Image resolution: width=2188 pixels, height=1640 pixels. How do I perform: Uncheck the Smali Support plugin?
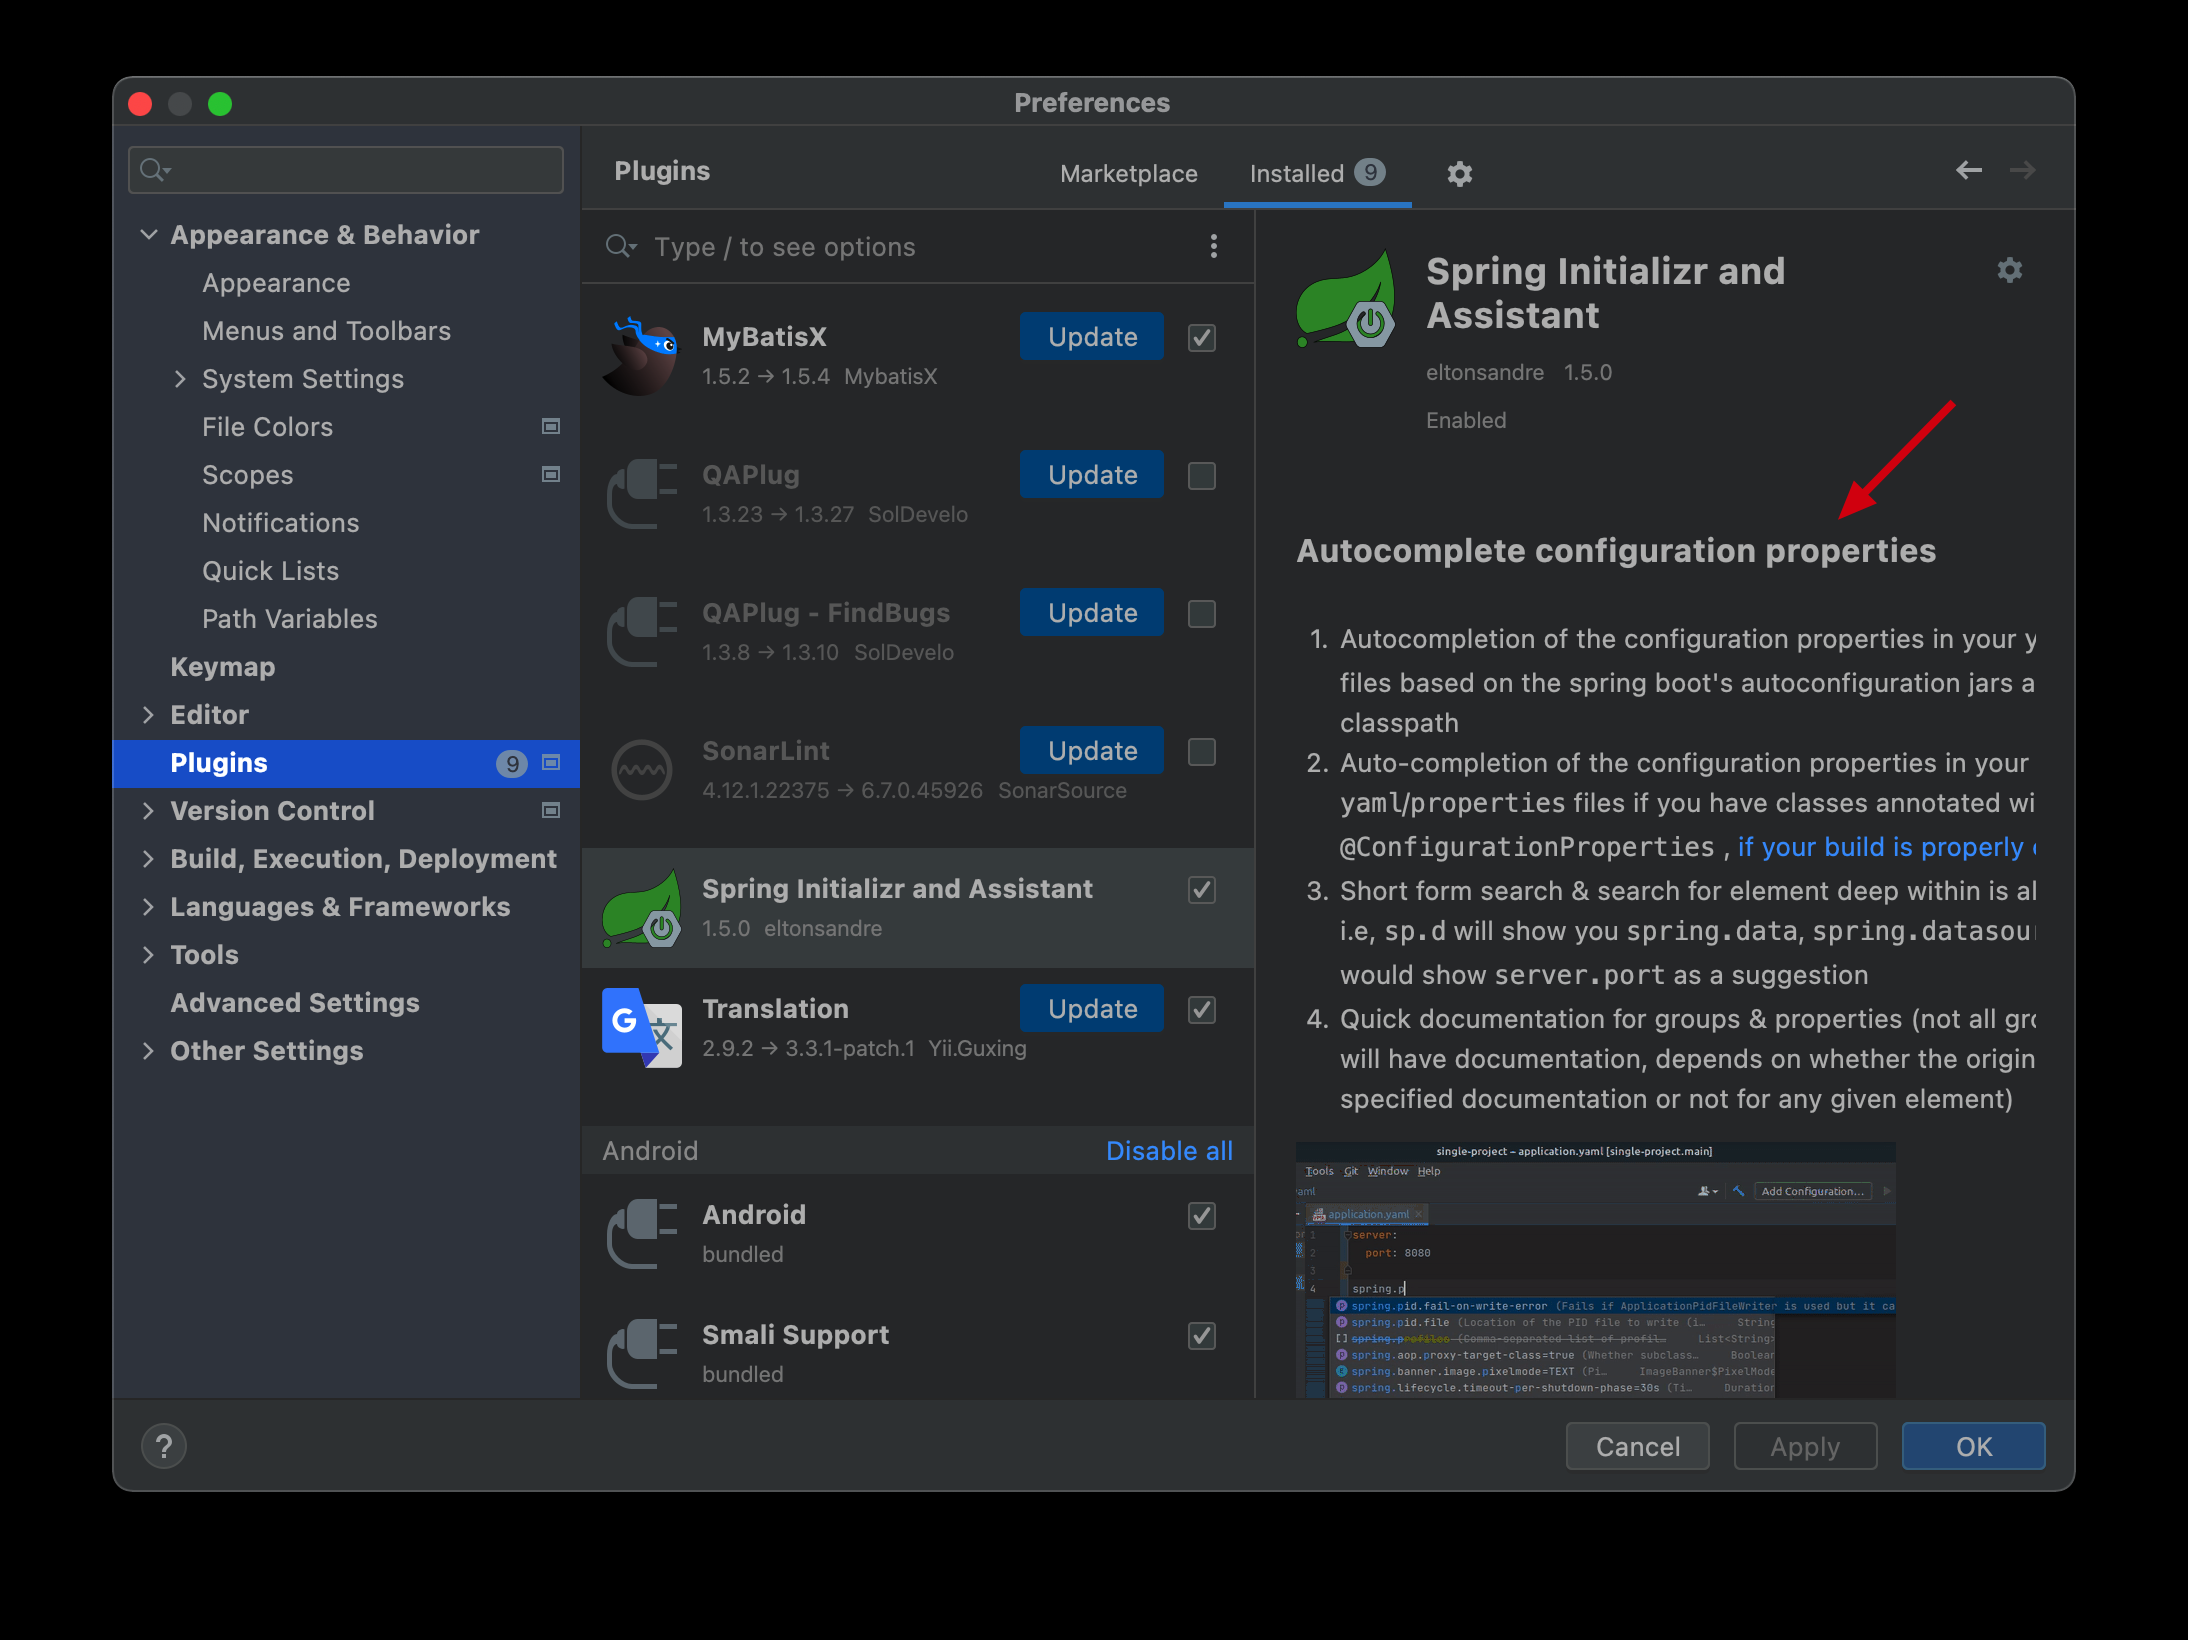(1201, 1336)
